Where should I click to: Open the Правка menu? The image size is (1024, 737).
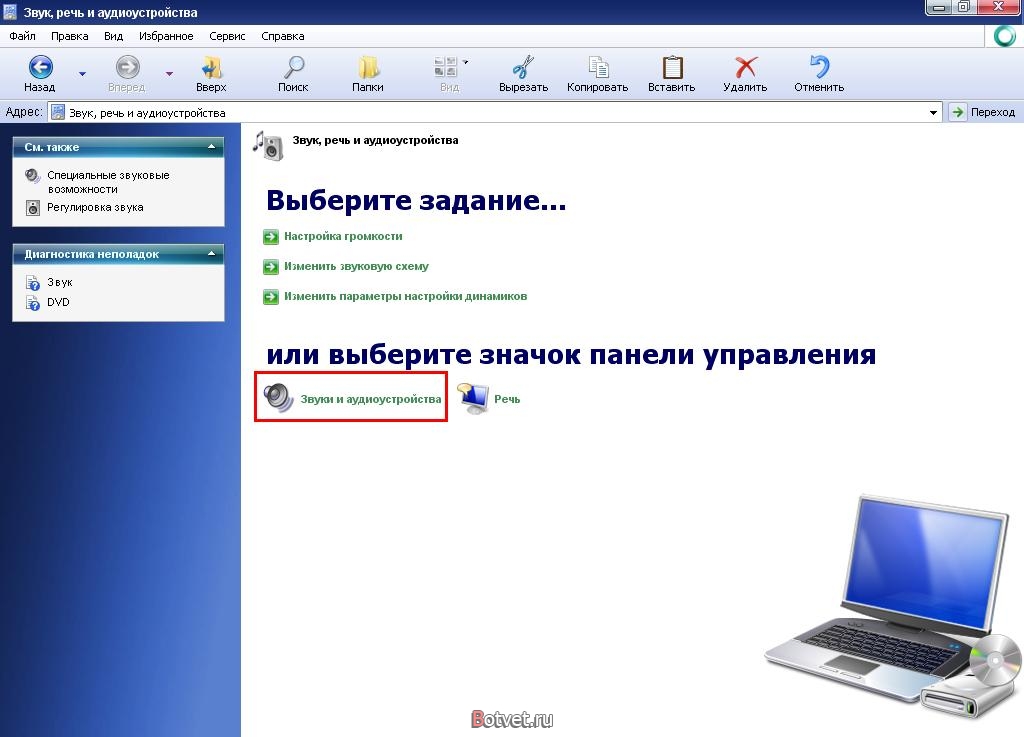pos(70,36)
